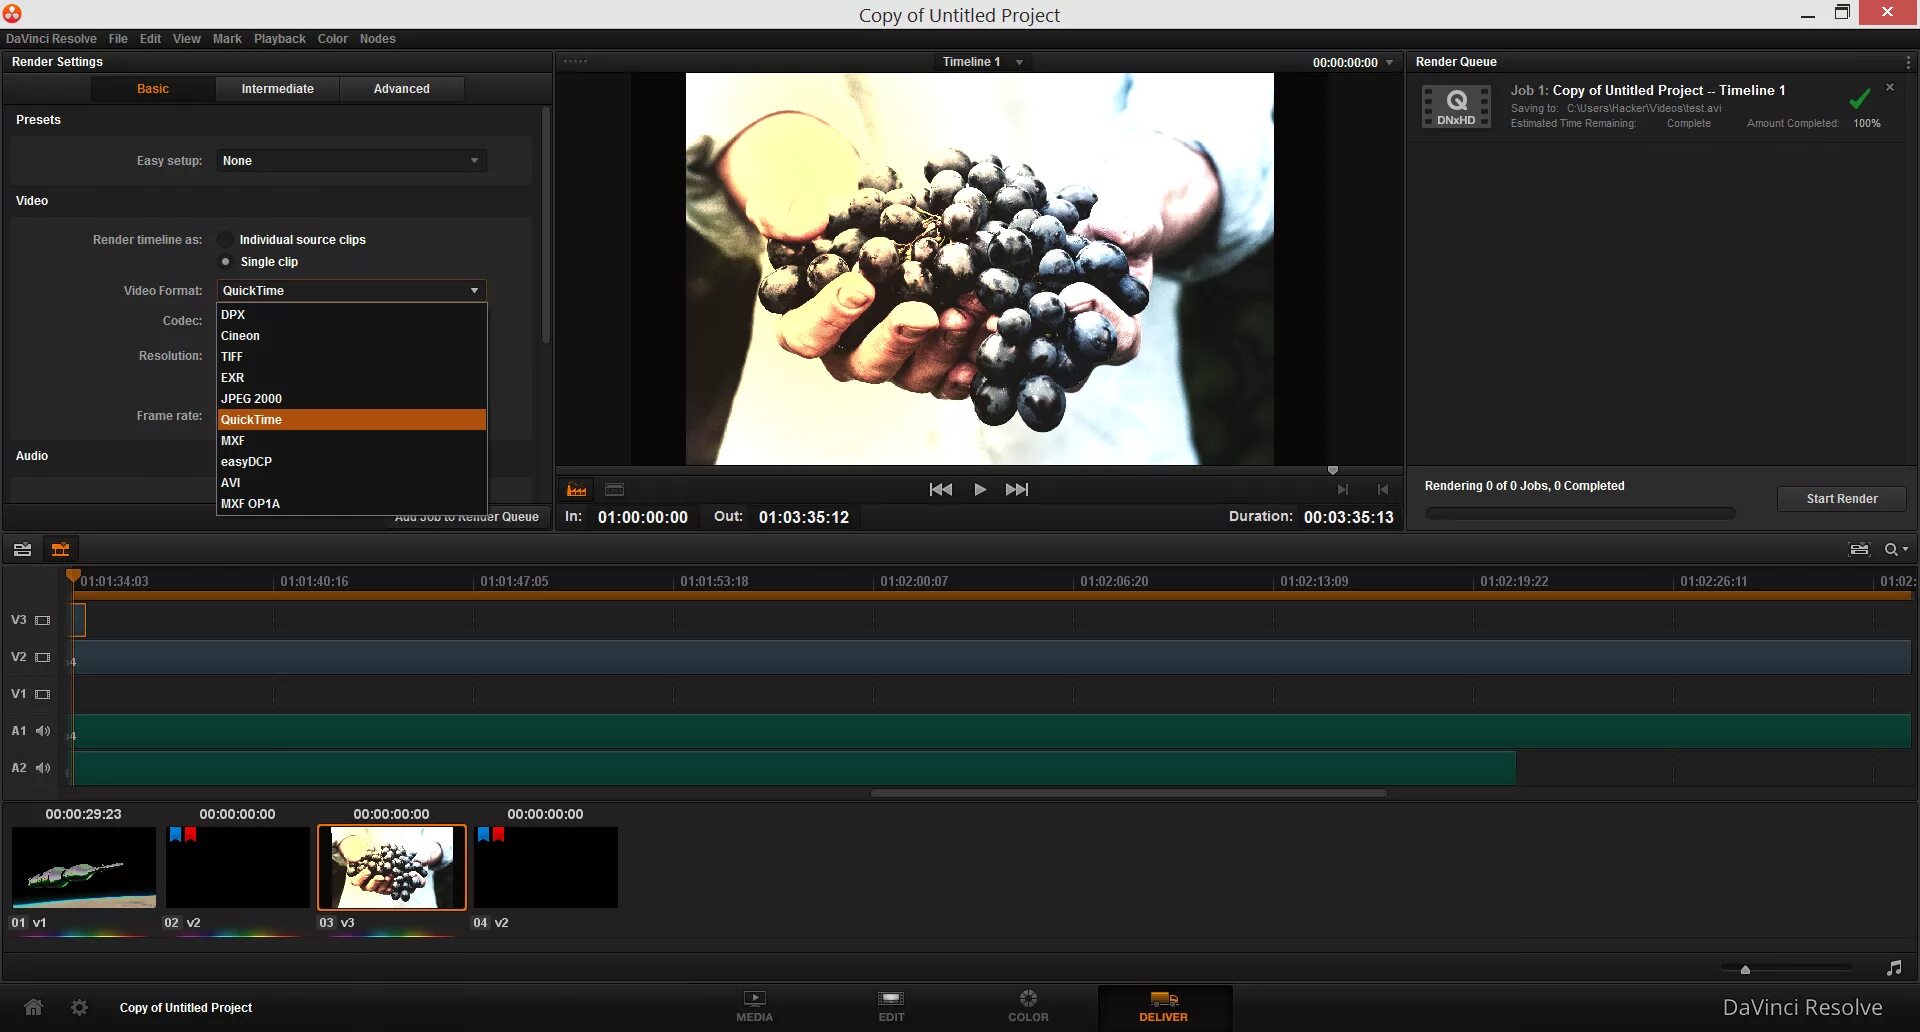Select clip 01 v1 thumbnail
The image size is (1920, 1032).
pos(84,867)
